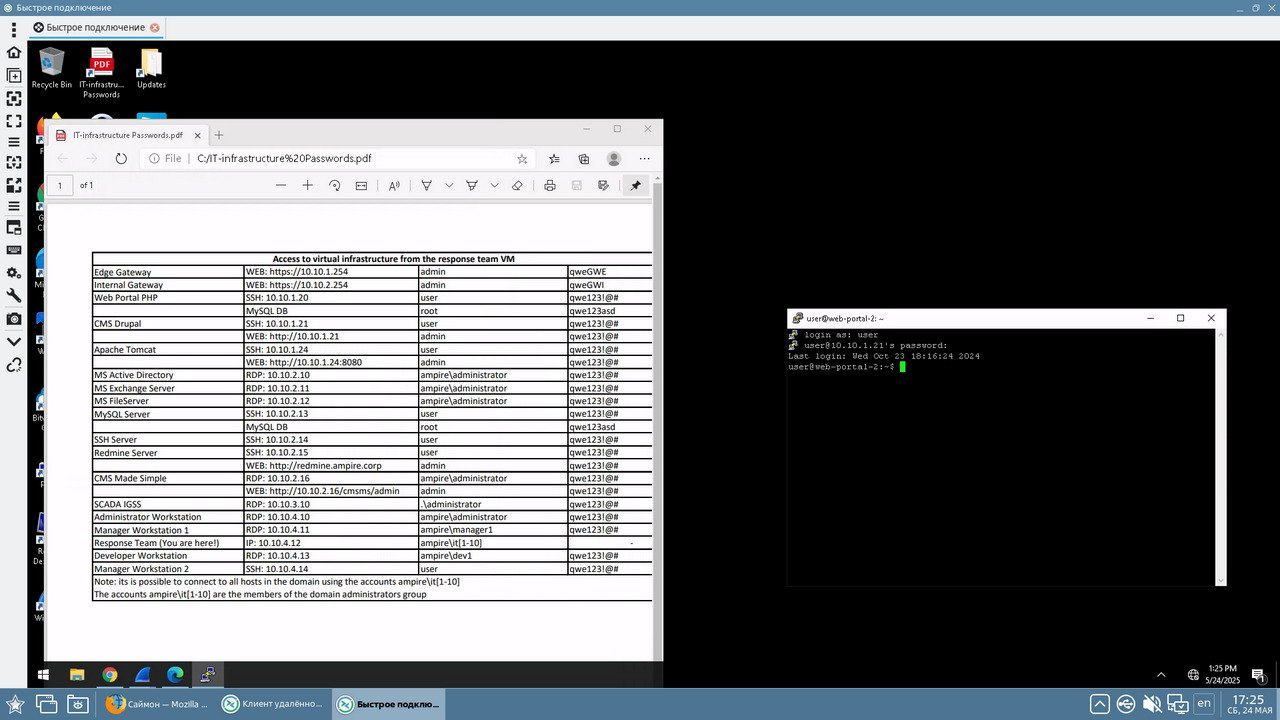Click the 'en' keyboard layout indicator

click(1204, 704)
